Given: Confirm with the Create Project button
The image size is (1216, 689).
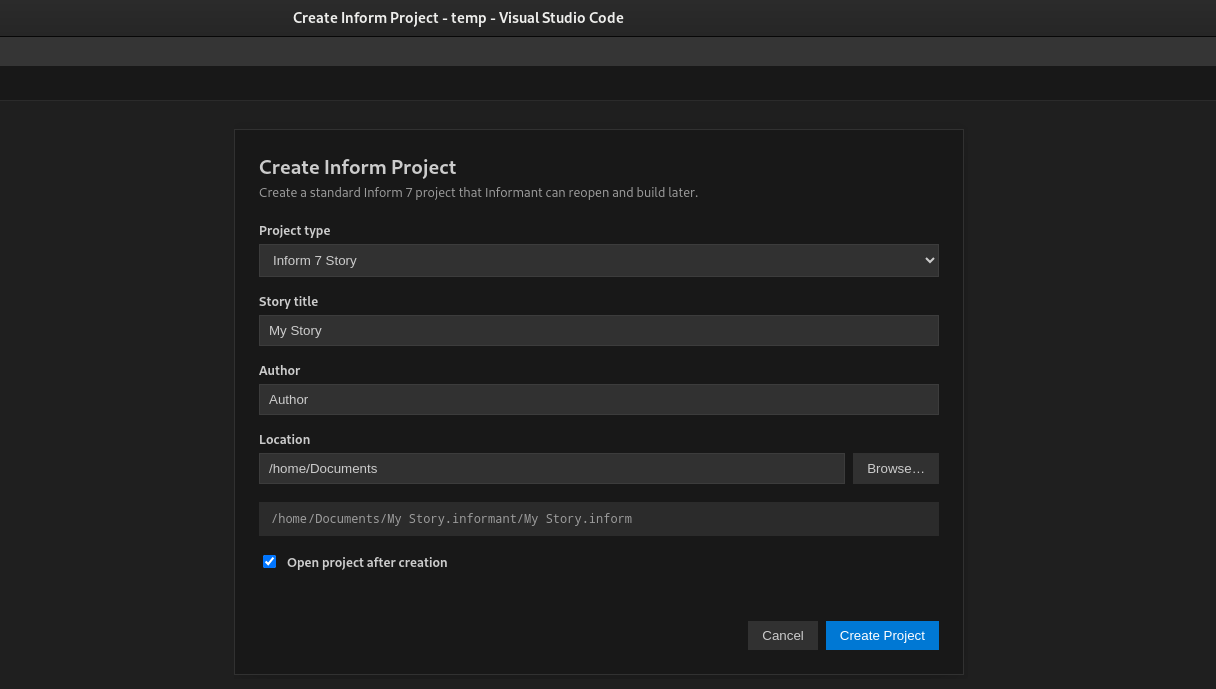Looking at the screenshot, I should coord(882,635).
